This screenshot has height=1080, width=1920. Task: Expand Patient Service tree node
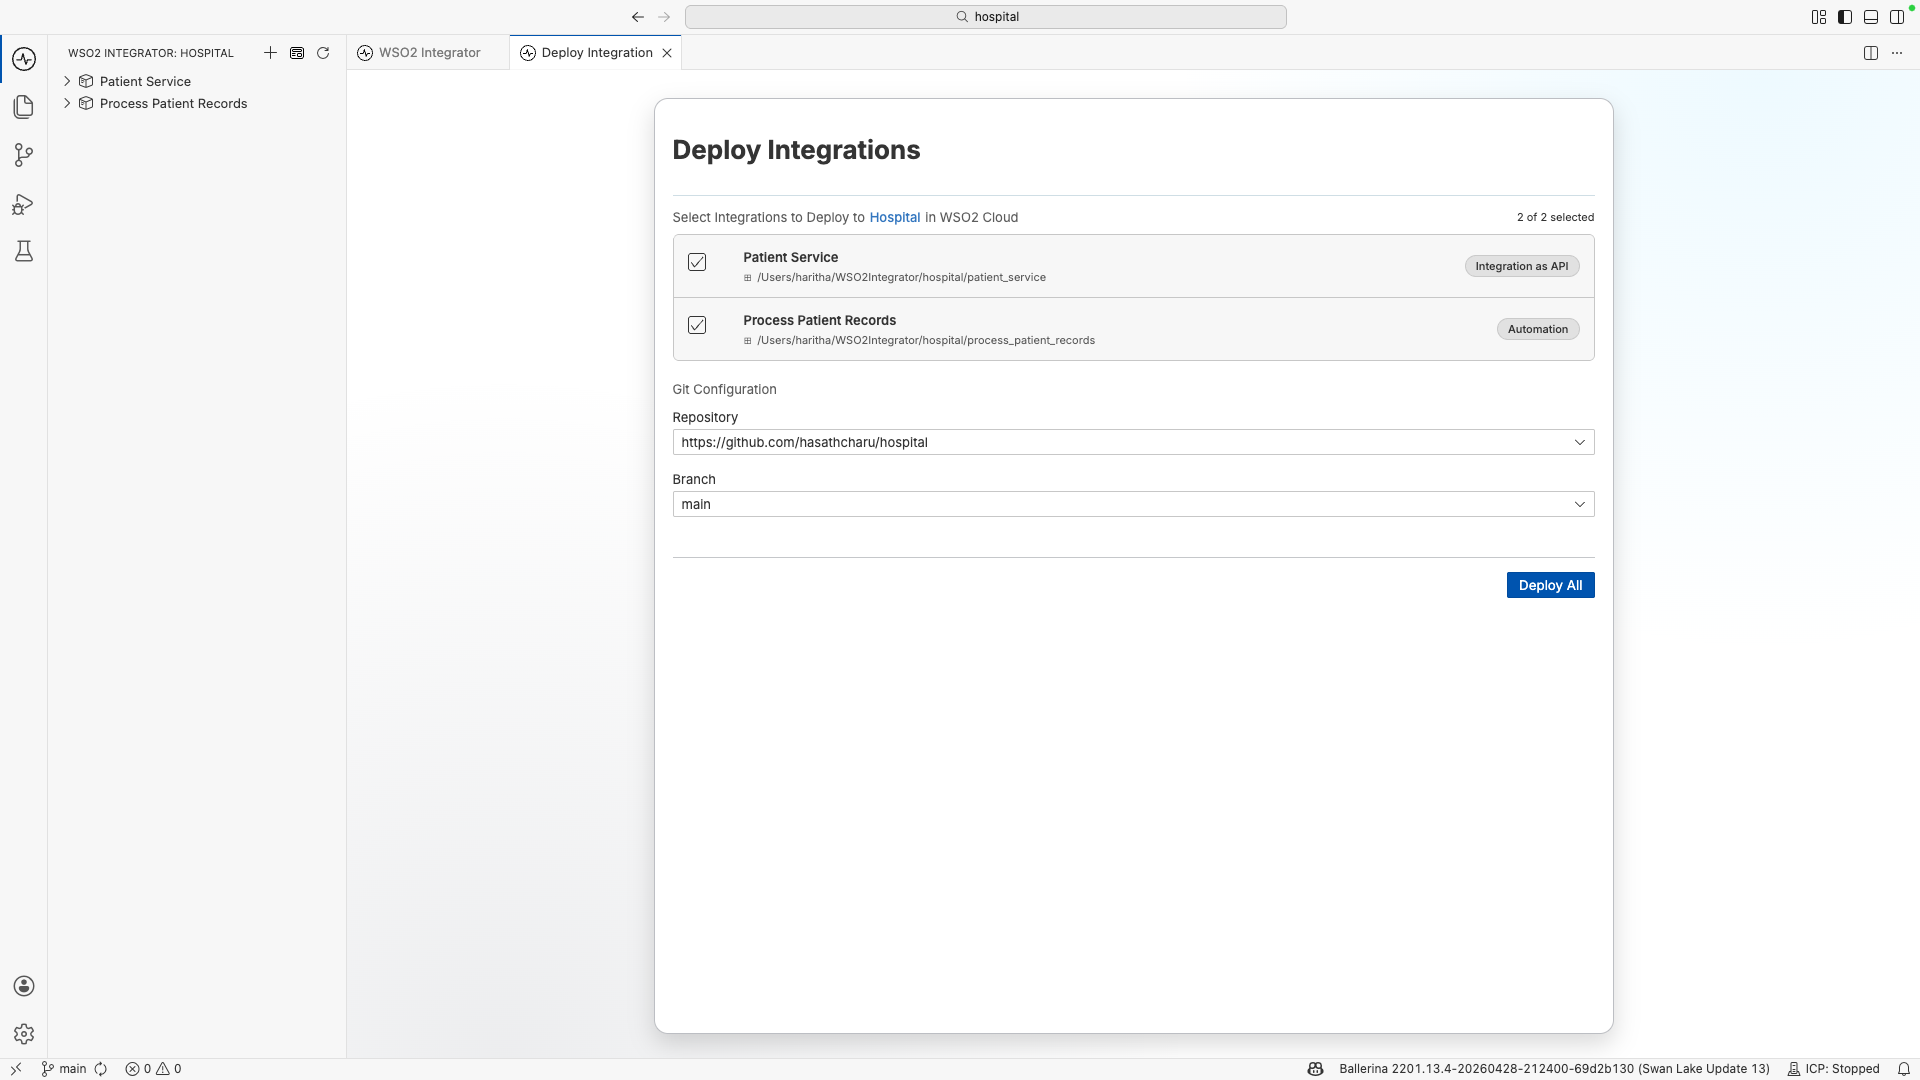pos(67,81)
